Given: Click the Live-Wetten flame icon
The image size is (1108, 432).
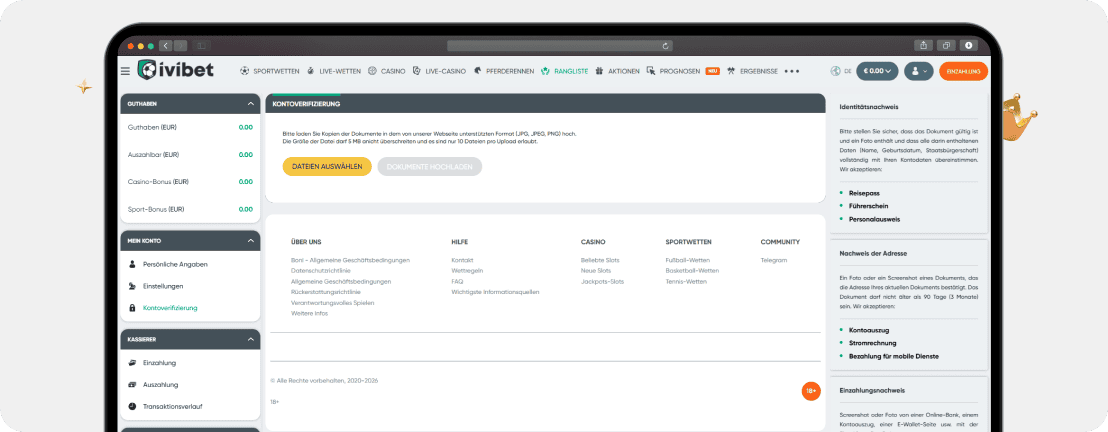Looking at the screenshot, I should tap(310, 71).
